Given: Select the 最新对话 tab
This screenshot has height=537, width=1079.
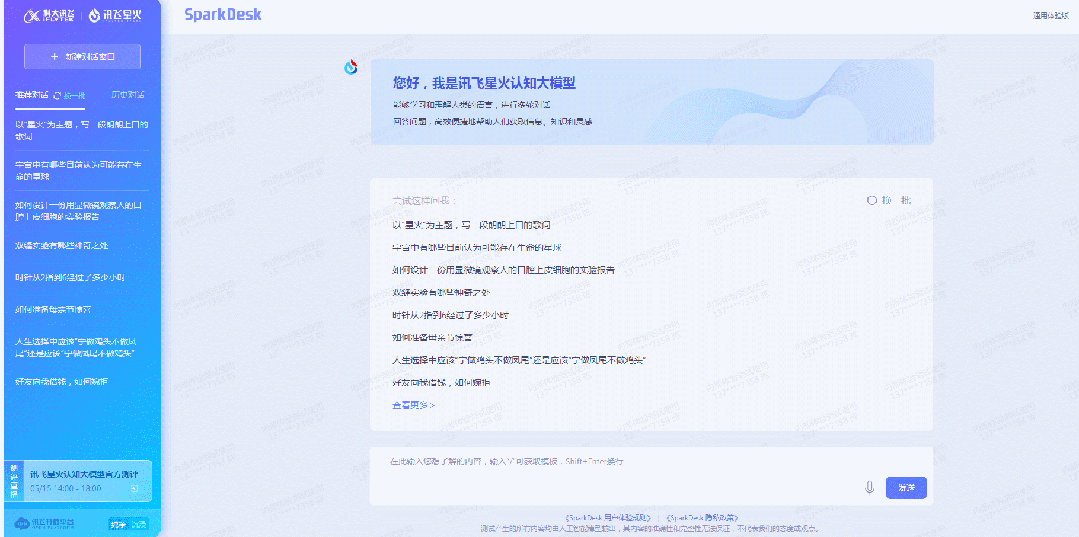Looking at the screenshot, I should coord(31,95).
